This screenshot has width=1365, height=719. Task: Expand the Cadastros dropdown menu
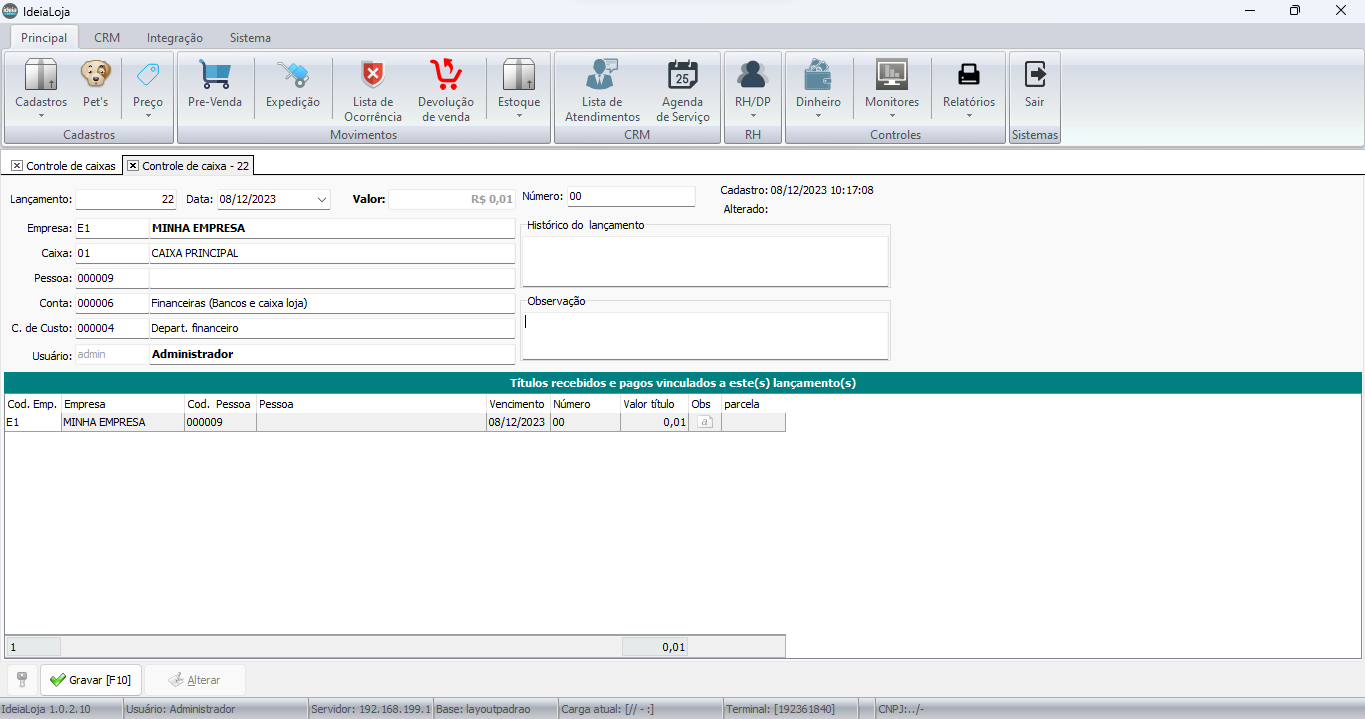coord(41,115)
